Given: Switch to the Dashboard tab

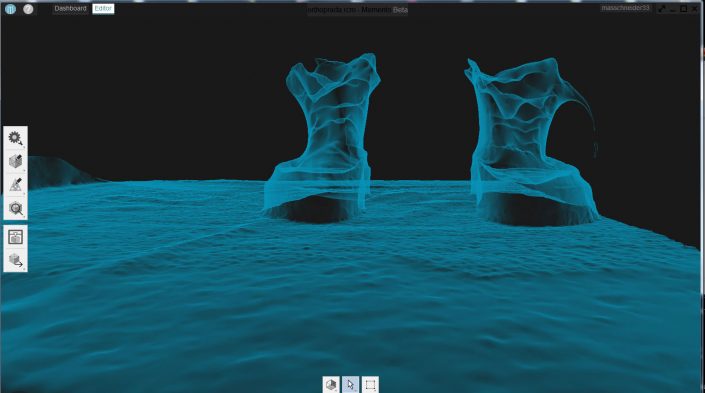Looking at the screenshot, I should coord(70,9).
